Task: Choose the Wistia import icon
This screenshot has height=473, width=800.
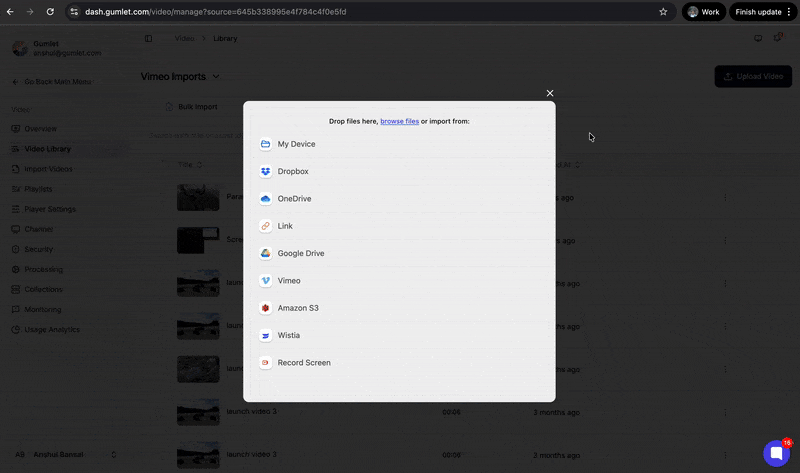Action: [266, 336]
